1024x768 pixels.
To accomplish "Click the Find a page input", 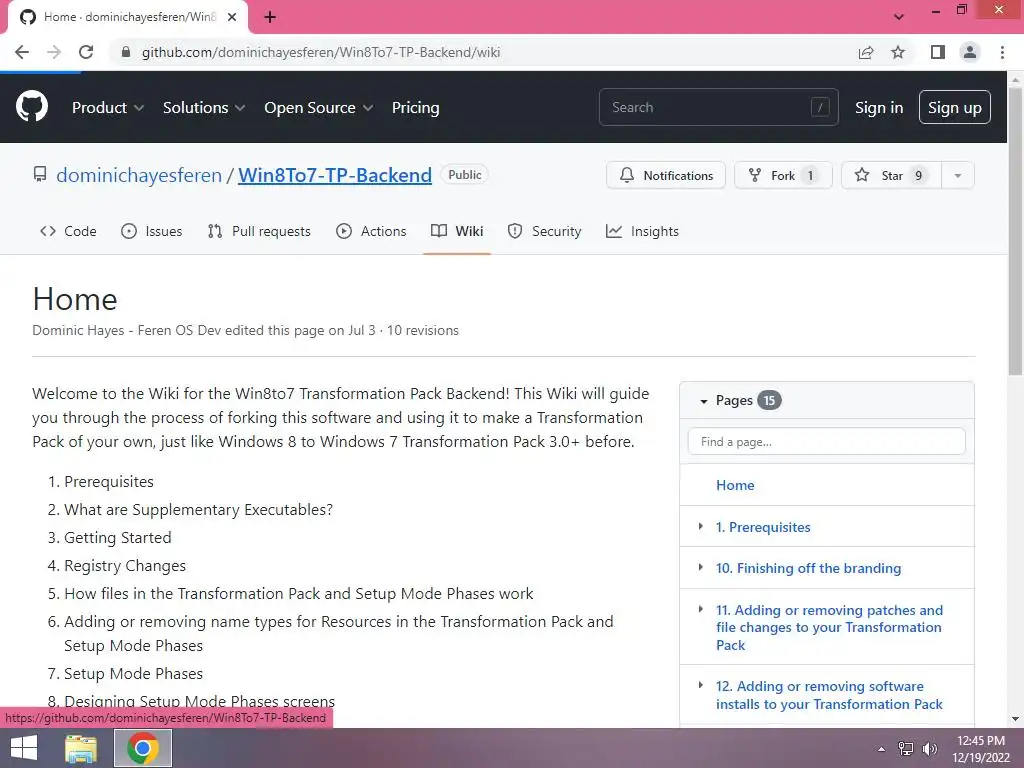I will (827, 441).
